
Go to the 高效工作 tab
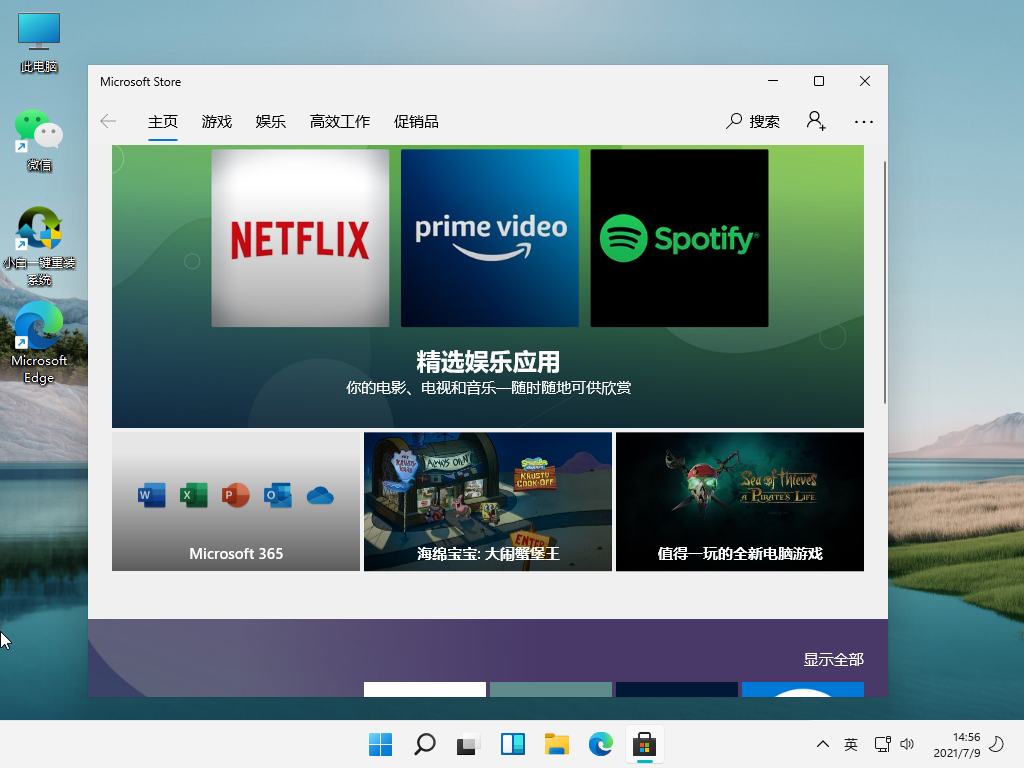point(340,122)
